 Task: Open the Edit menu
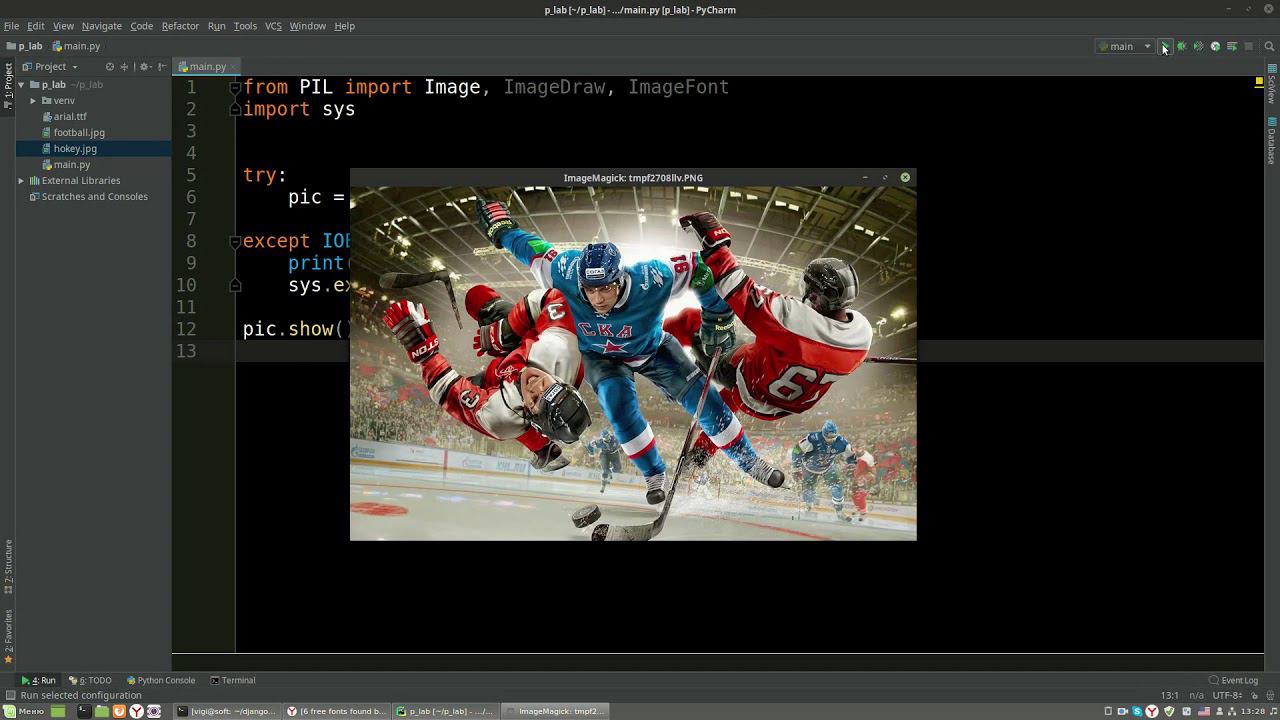point(35,26)
